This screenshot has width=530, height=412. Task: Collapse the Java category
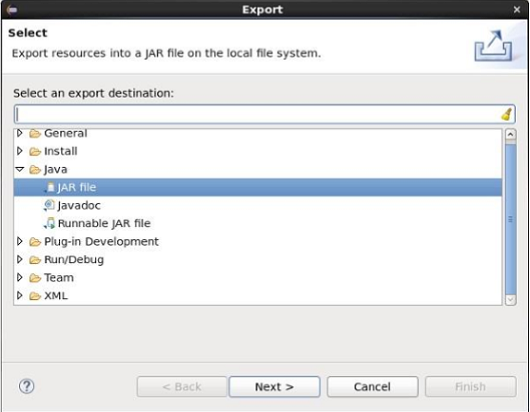(x=20, y=169)
